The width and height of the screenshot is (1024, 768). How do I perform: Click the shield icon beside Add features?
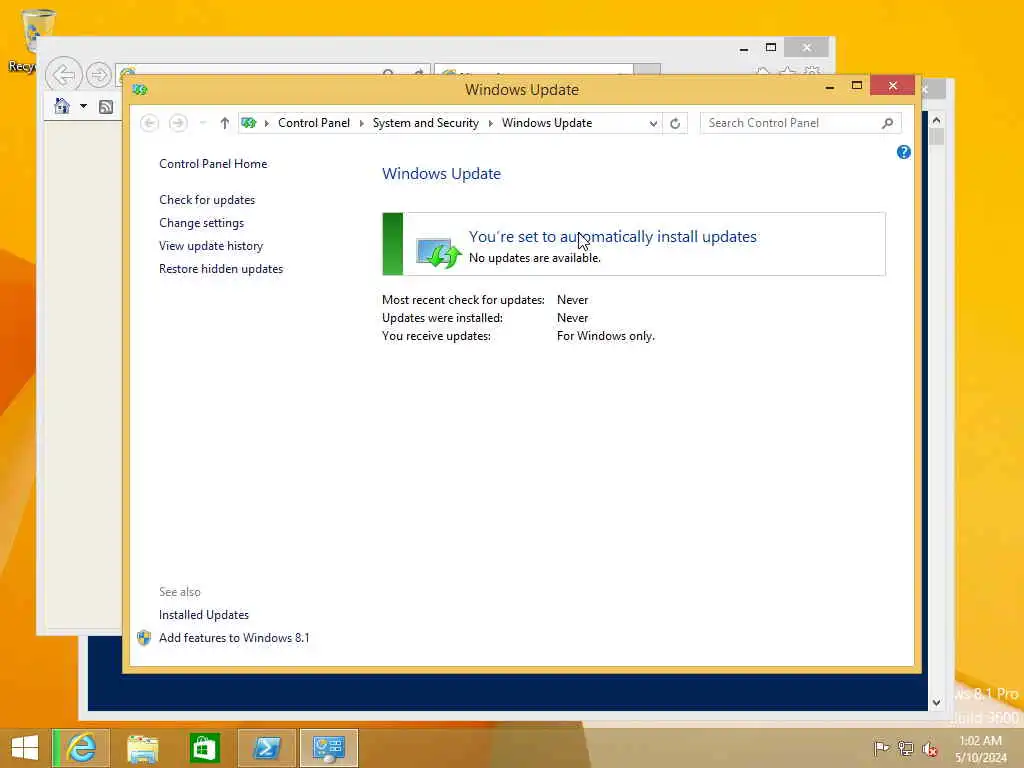point(144,638)
